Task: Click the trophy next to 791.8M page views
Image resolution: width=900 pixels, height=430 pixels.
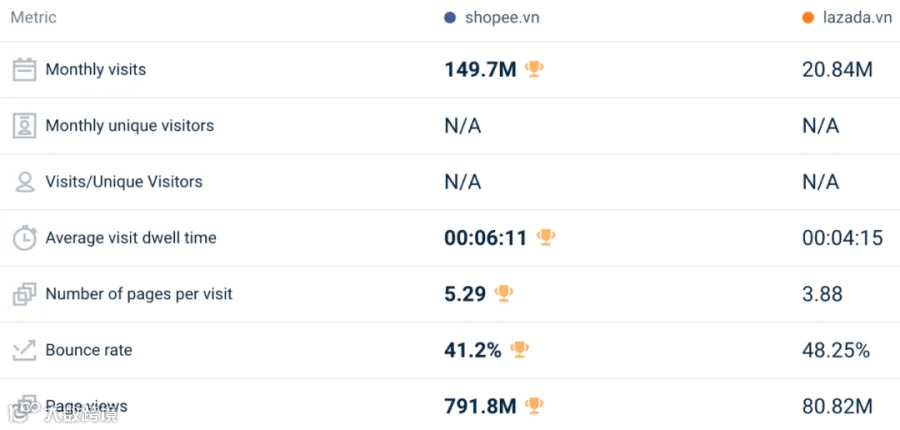Action: 534,405
